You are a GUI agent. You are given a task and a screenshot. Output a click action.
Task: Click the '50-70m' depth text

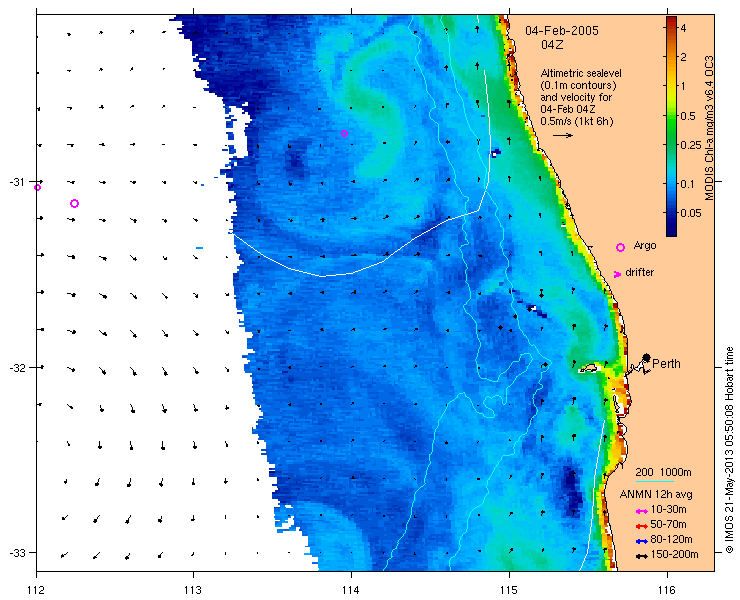point(668,524)
